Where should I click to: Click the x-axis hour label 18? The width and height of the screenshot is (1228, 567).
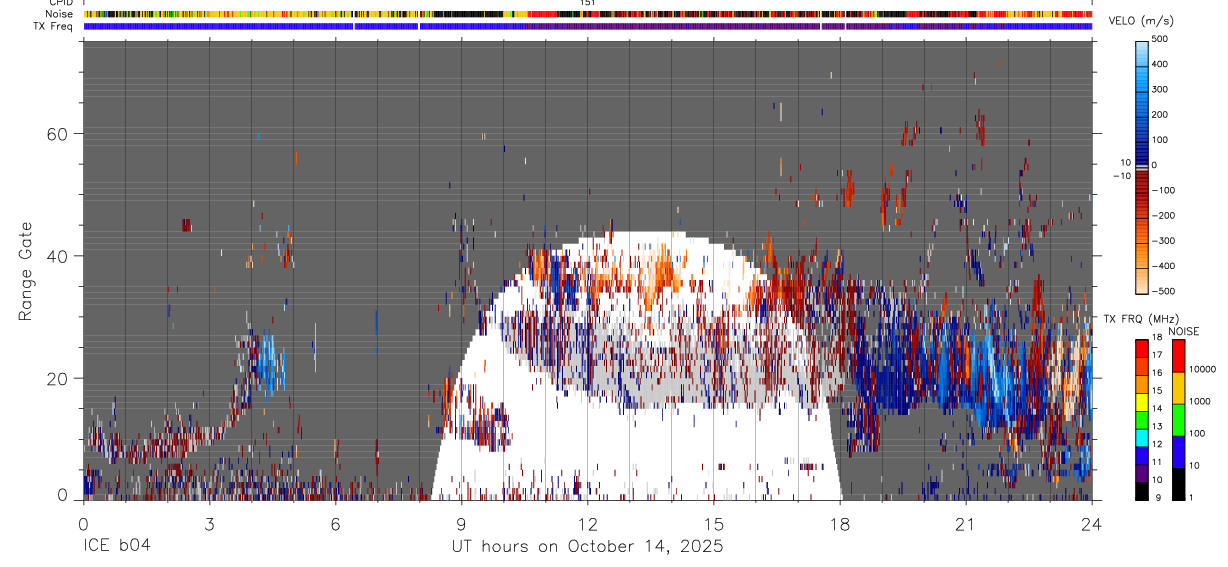tap(840, 524)
